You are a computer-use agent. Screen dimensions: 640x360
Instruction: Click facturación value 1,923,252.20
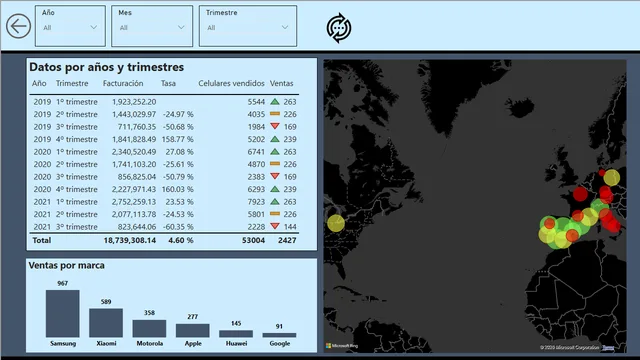tap(134, 102)
